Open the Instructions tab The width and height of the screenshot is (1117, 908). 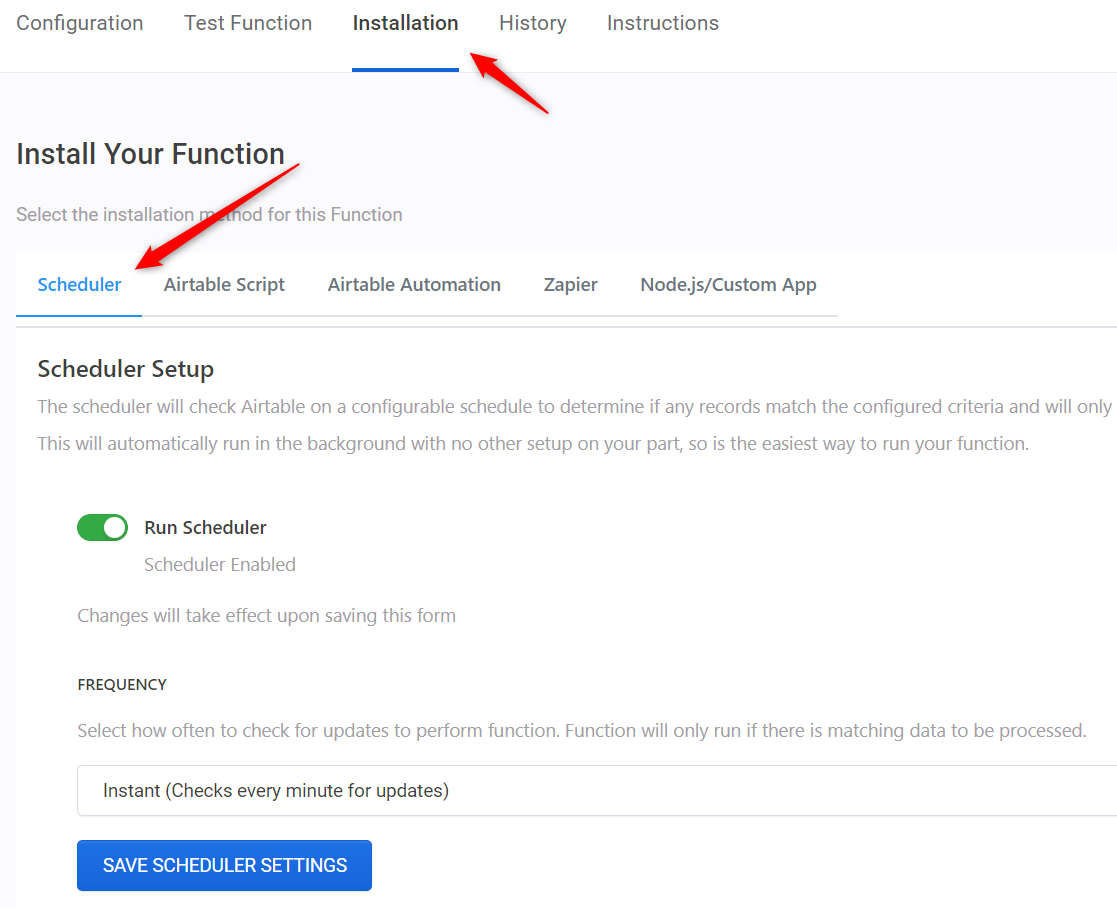coord(662,23)
